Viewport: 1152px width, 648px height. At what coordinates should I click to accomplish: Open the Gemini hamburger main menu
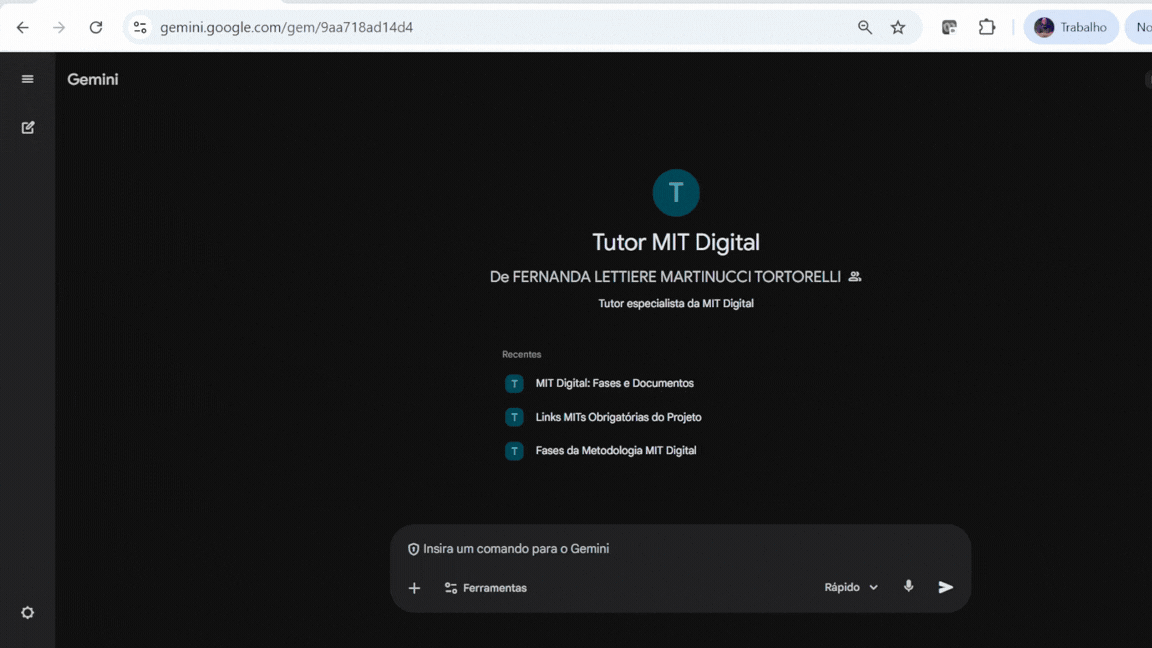coord(28,79)
